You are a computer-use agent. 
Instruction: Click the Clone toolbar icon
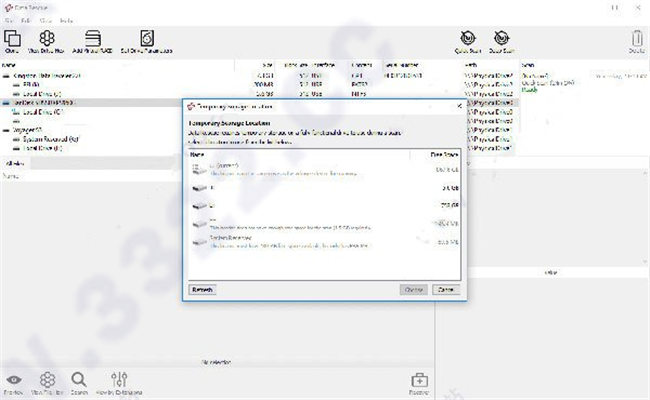[12, 41]
